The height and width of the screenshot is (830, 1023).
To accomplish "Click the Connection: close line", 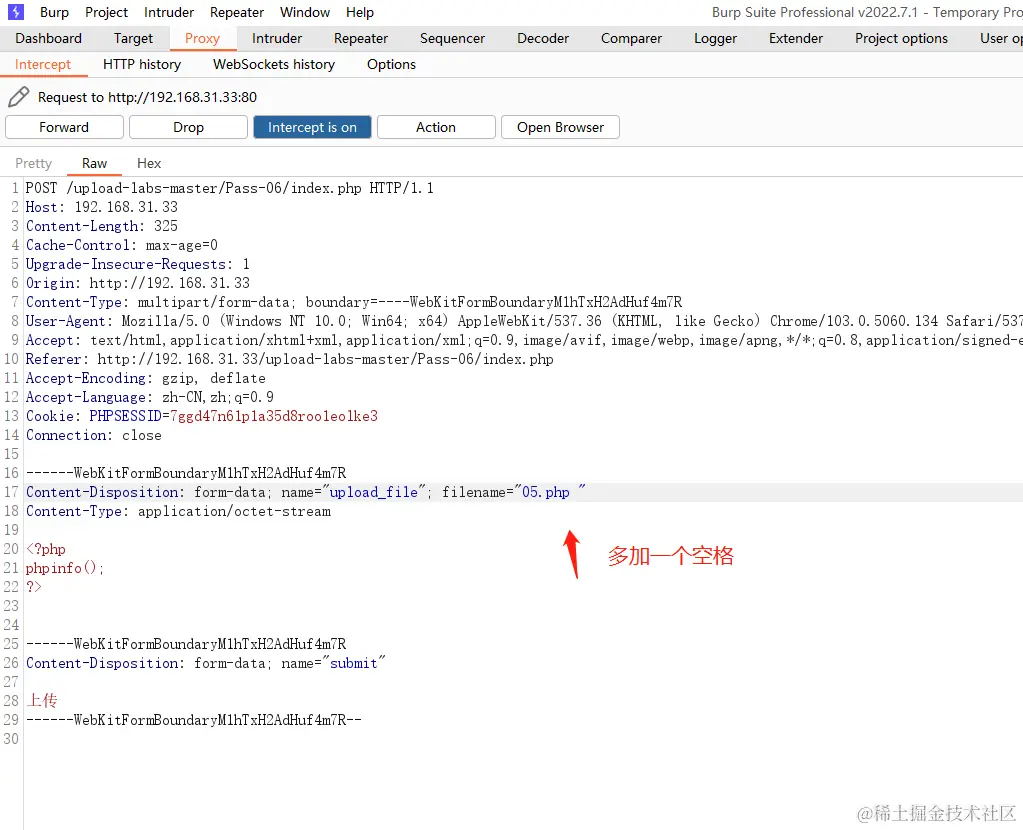I will point(93,435).
